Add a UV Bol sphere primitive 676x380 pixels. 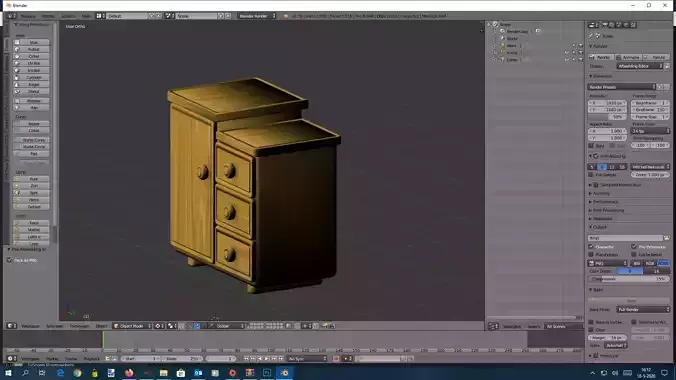tap(31, 63)
